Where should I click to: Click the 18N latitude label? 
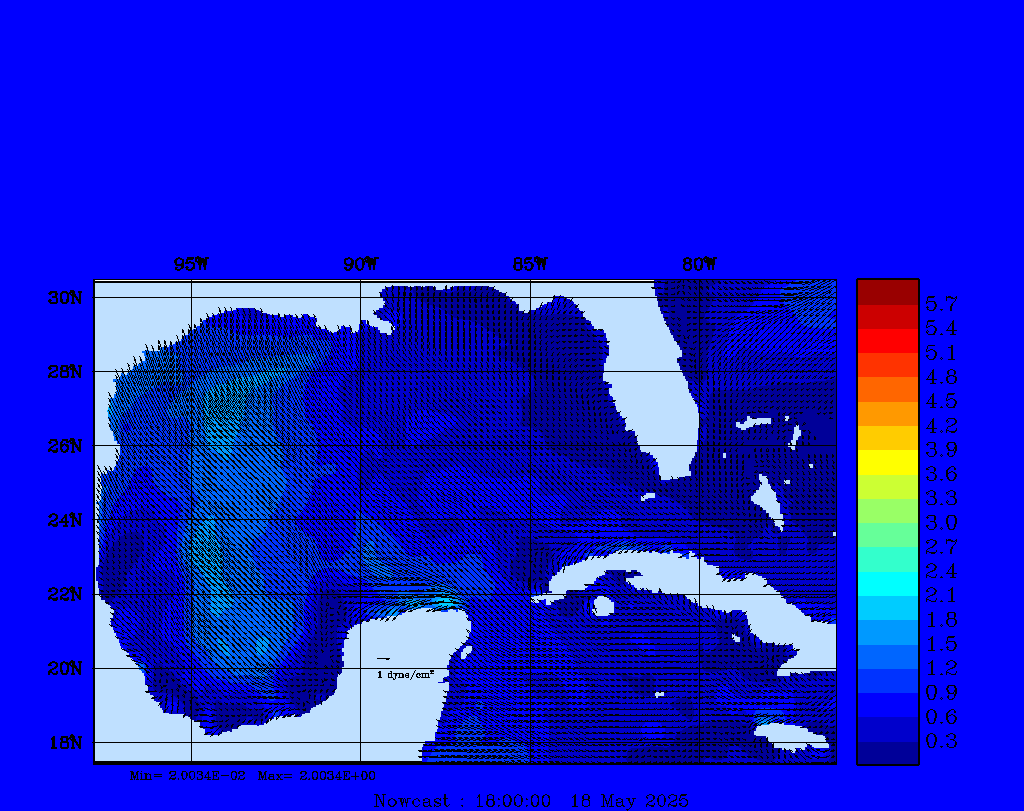coord(64,742)
